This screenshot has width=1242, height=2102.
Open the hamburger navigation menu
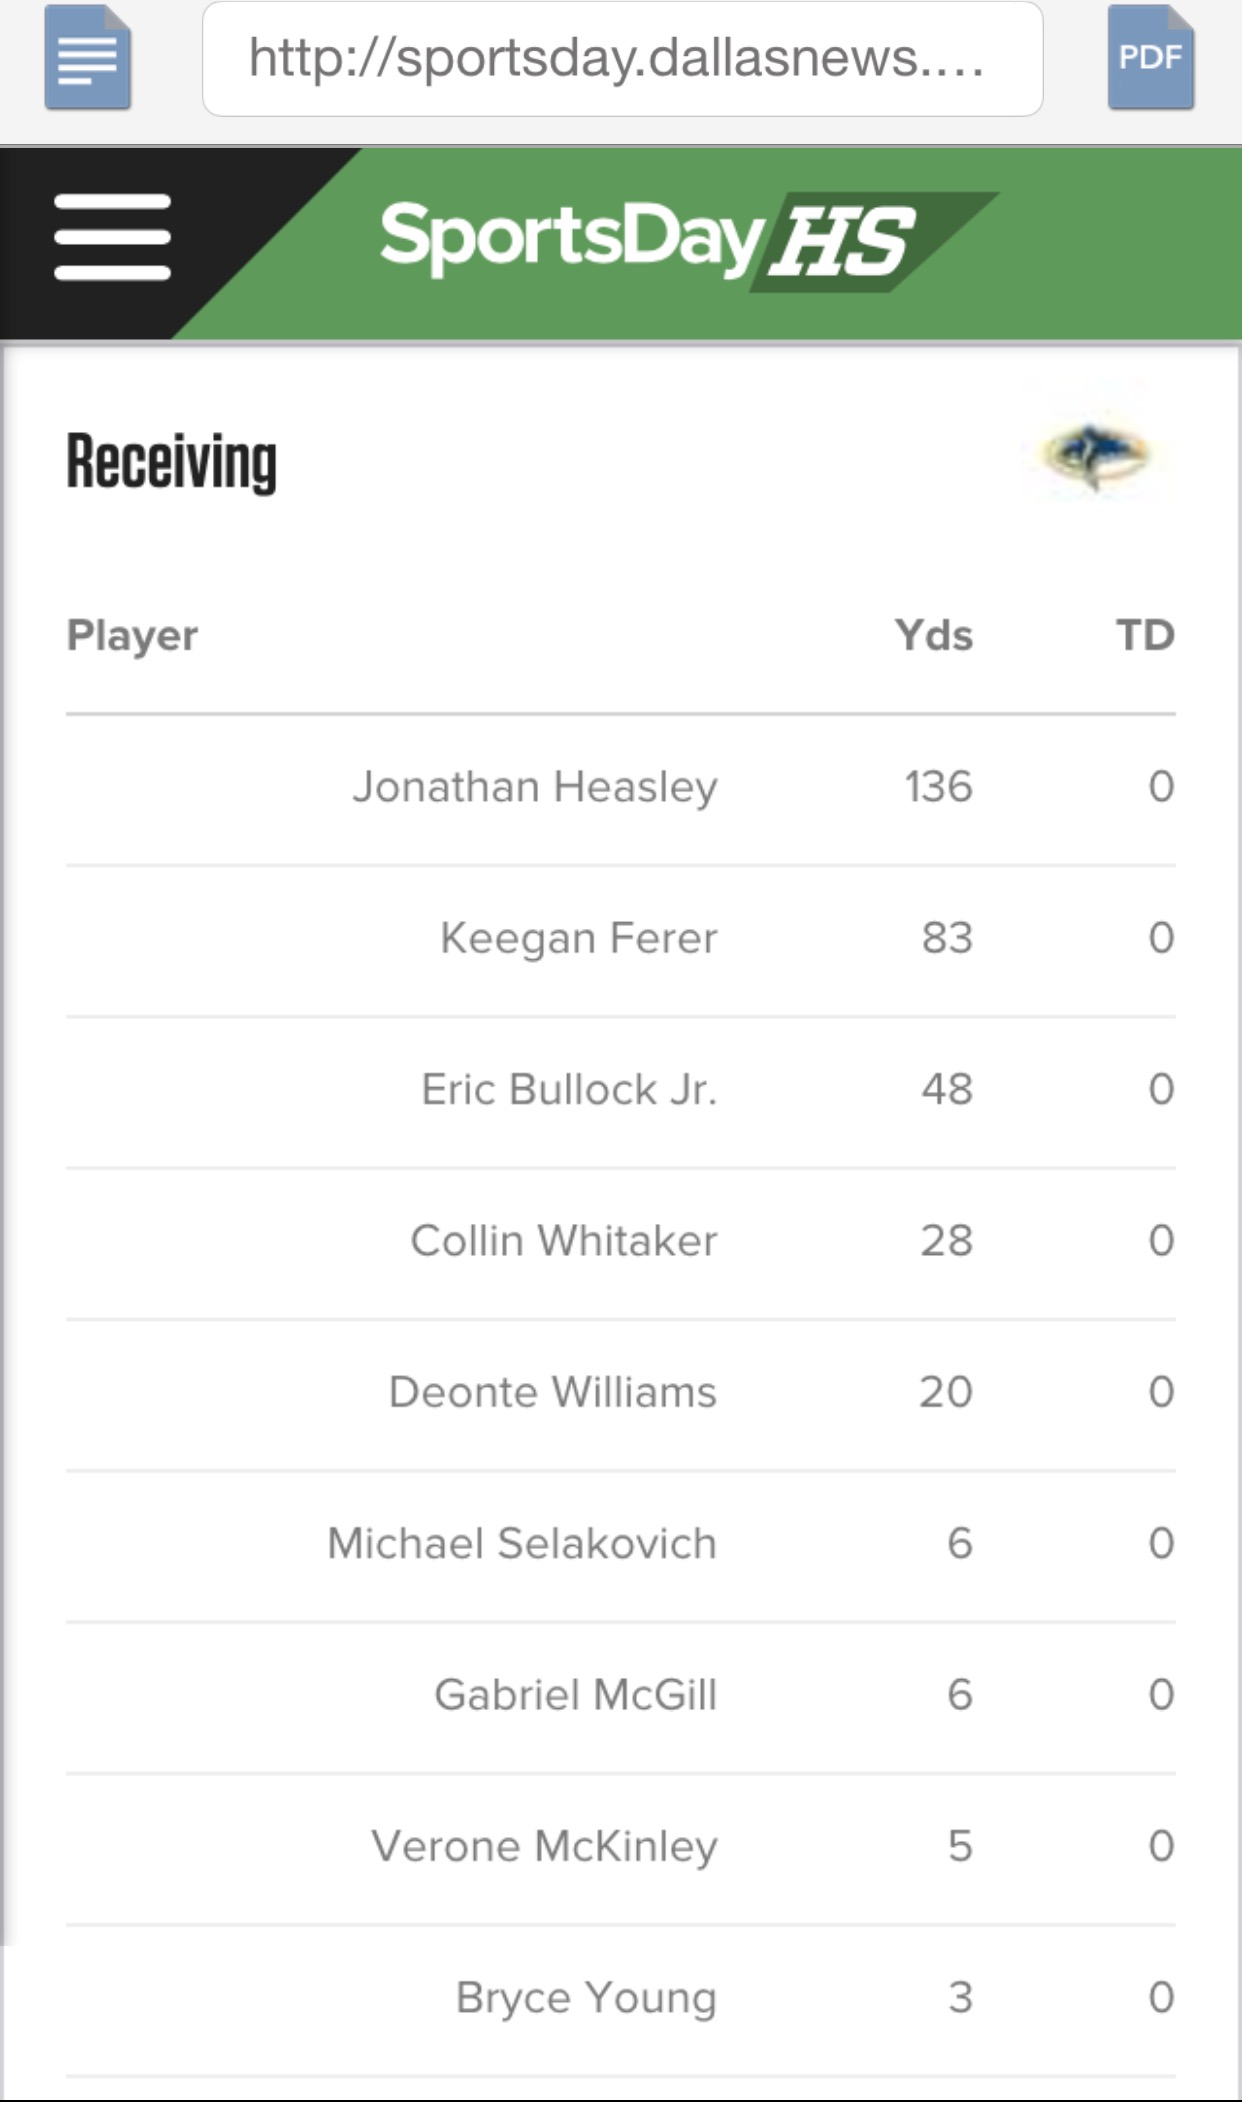112,237
